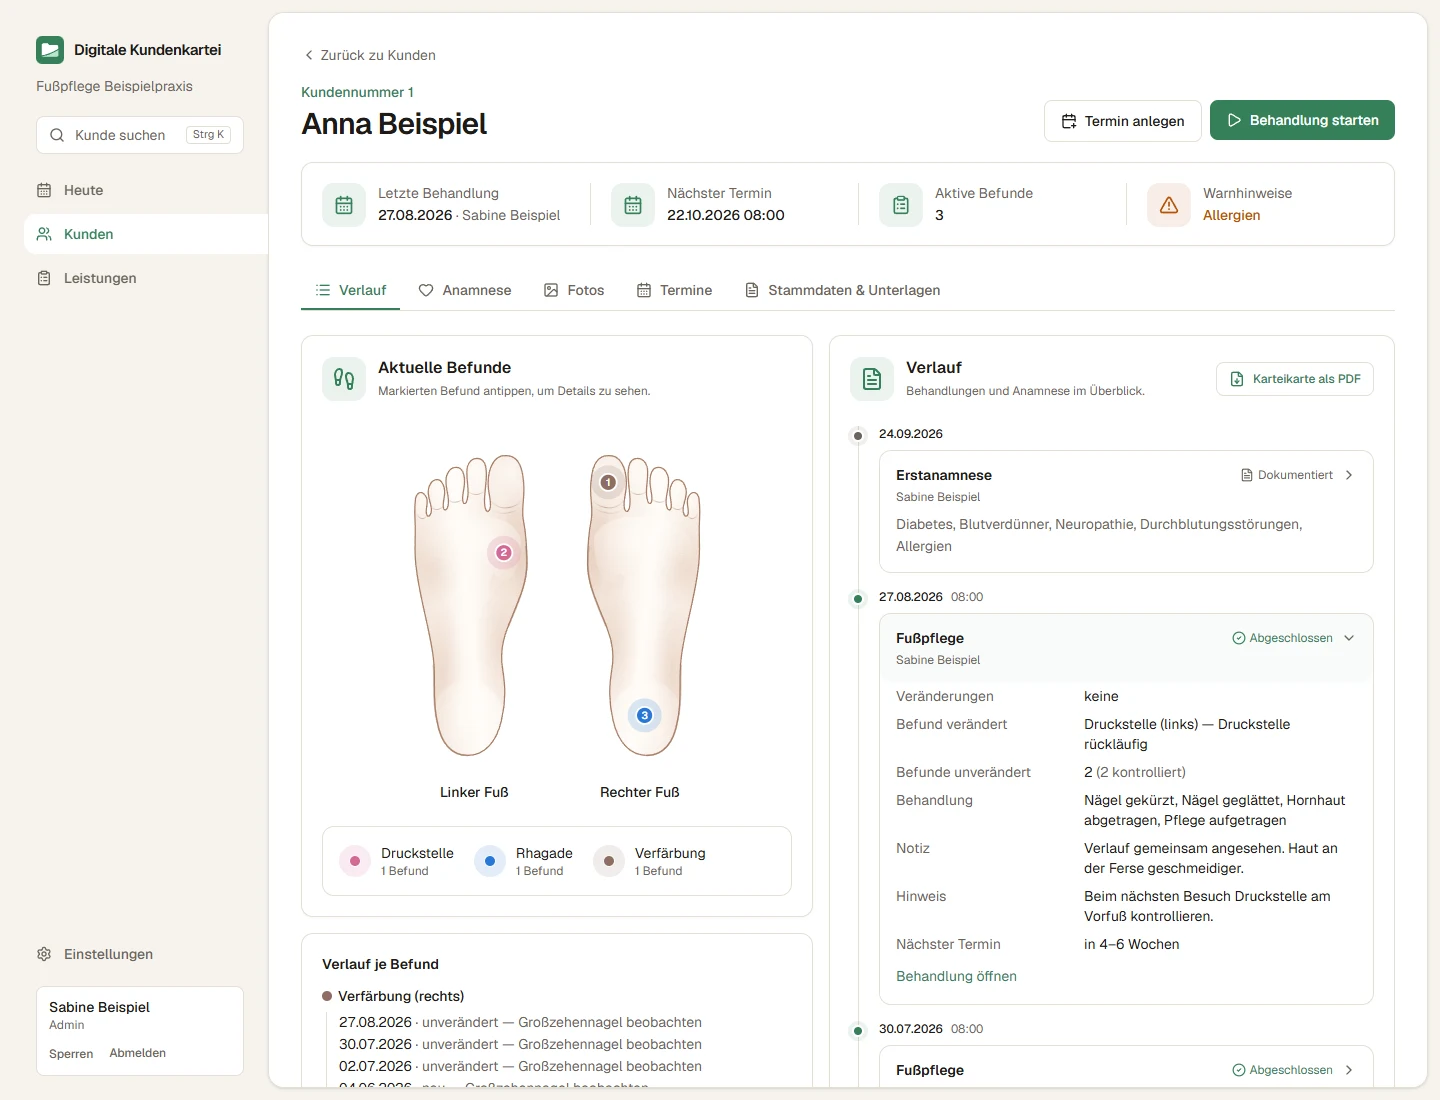Click the Dokumentiert status icon on Erstanamnese
The image size is (1440, 1100).
1247,475
